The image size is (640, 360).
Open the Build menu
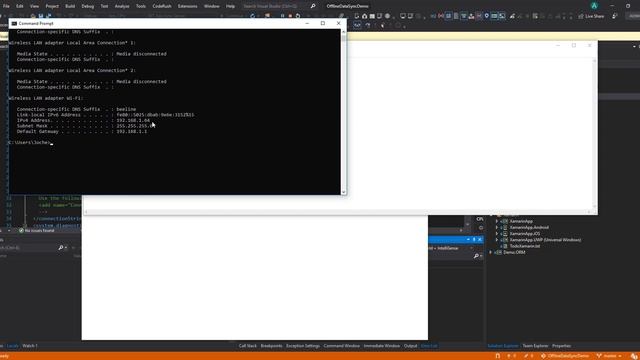[x=70, y=6]
